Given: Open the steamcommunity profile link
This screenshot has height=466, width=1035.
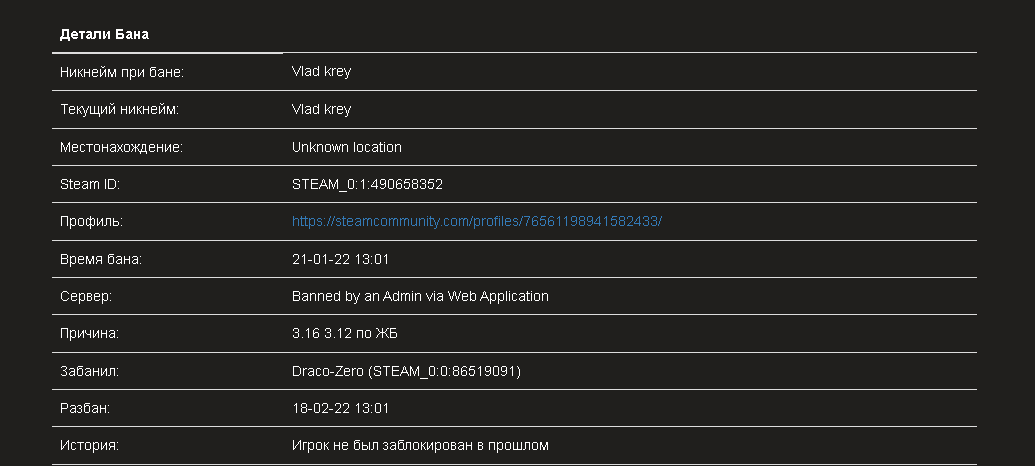Looking at the screenshot, I should click(x=476, y=221).
